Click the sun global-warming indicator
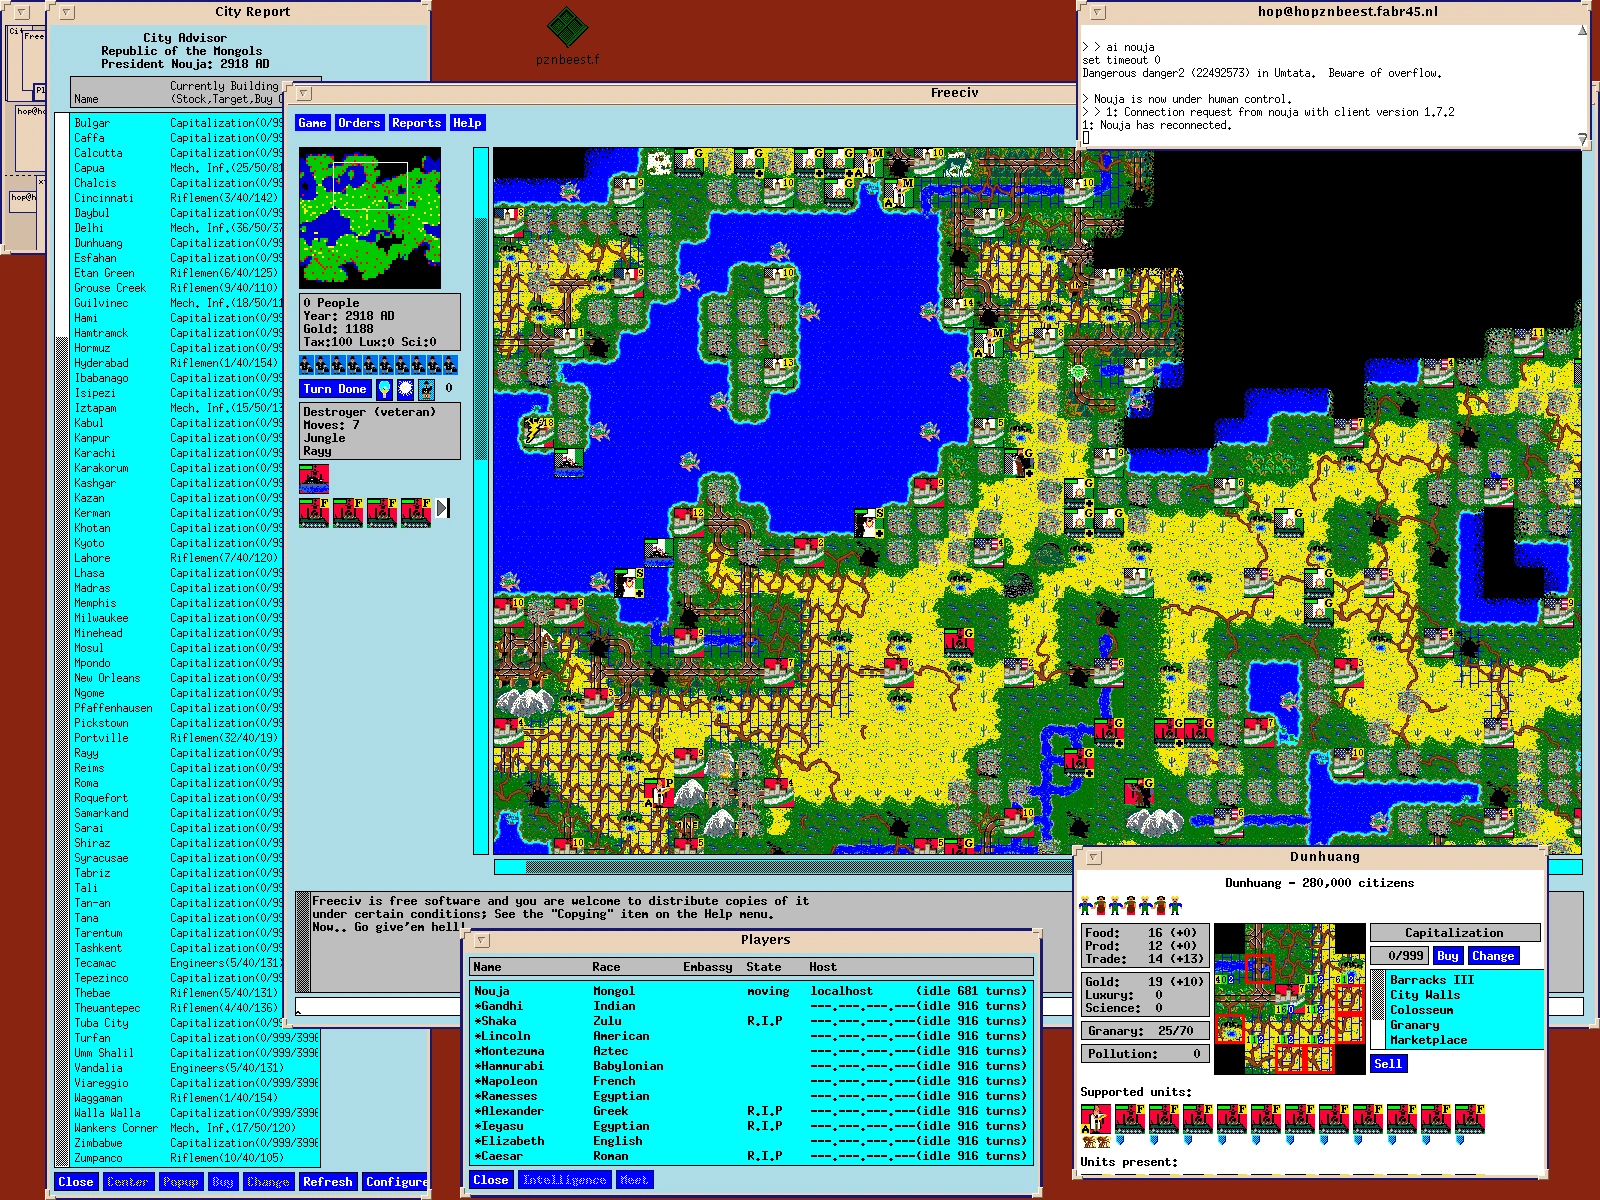 405,389
